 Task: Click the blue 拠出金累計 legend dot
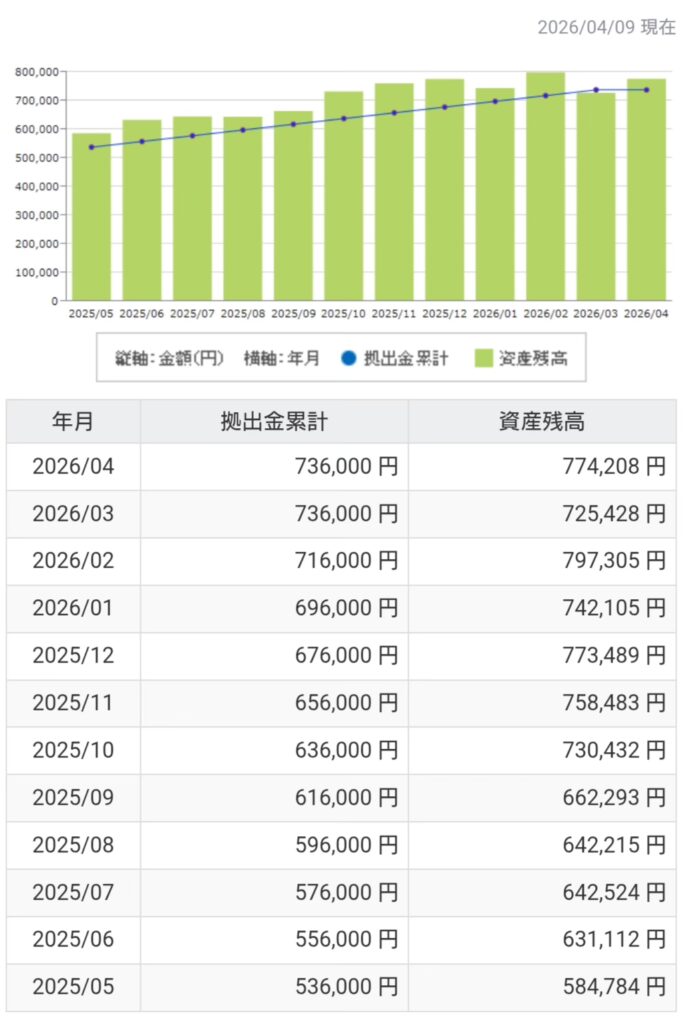coord(349,358)
